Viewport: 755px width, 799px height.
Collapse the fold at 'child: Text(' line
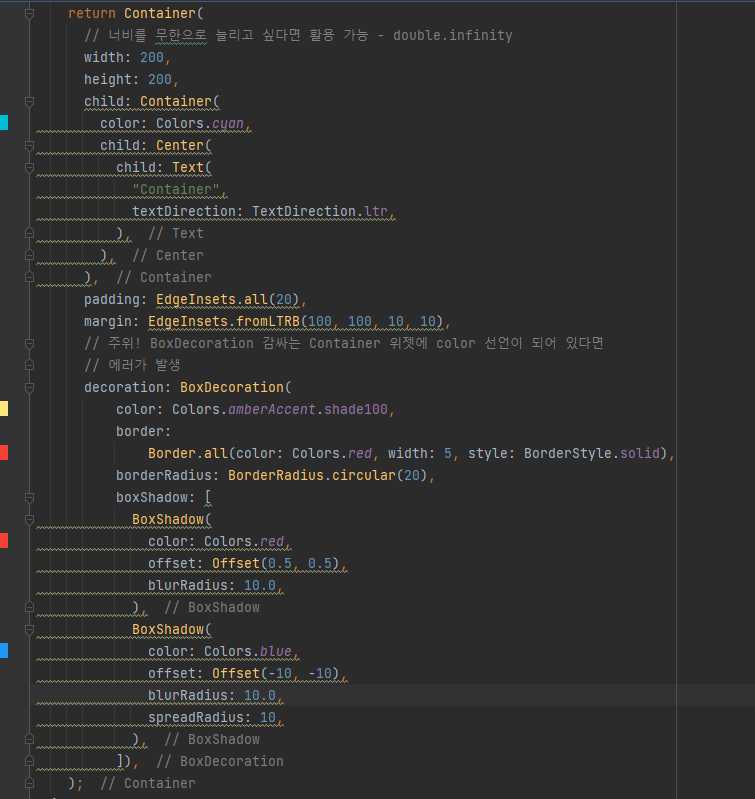pos(30,168)
